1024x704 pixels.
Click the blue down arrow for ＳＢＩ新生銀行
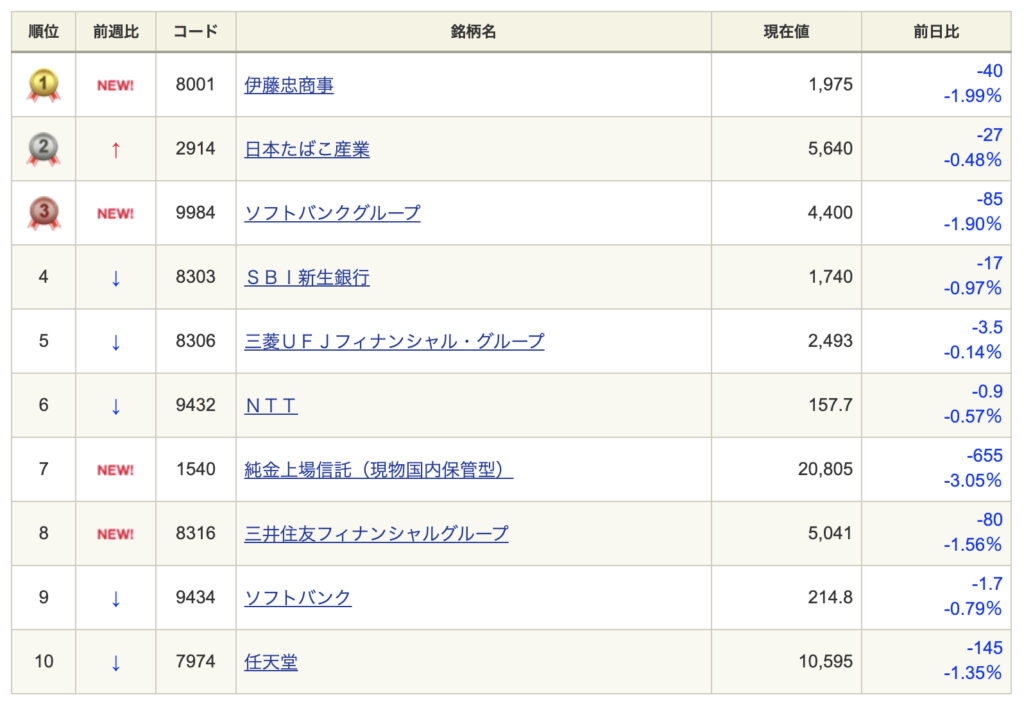point(115,278)
